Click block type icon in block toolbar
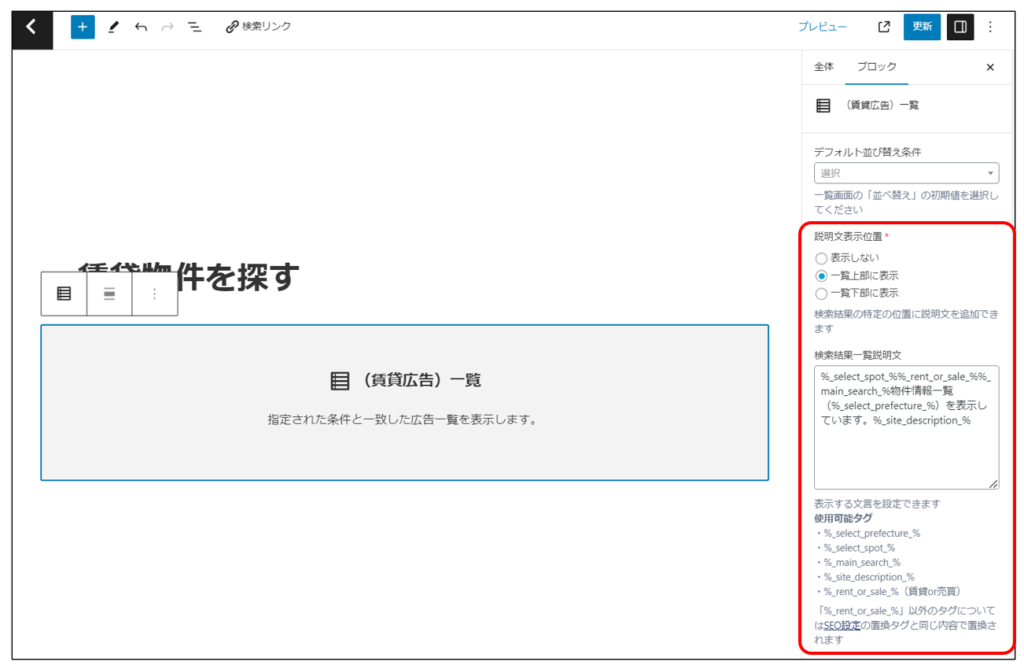The width and height of the screenshot is (1024, 669). coord(64,294)
